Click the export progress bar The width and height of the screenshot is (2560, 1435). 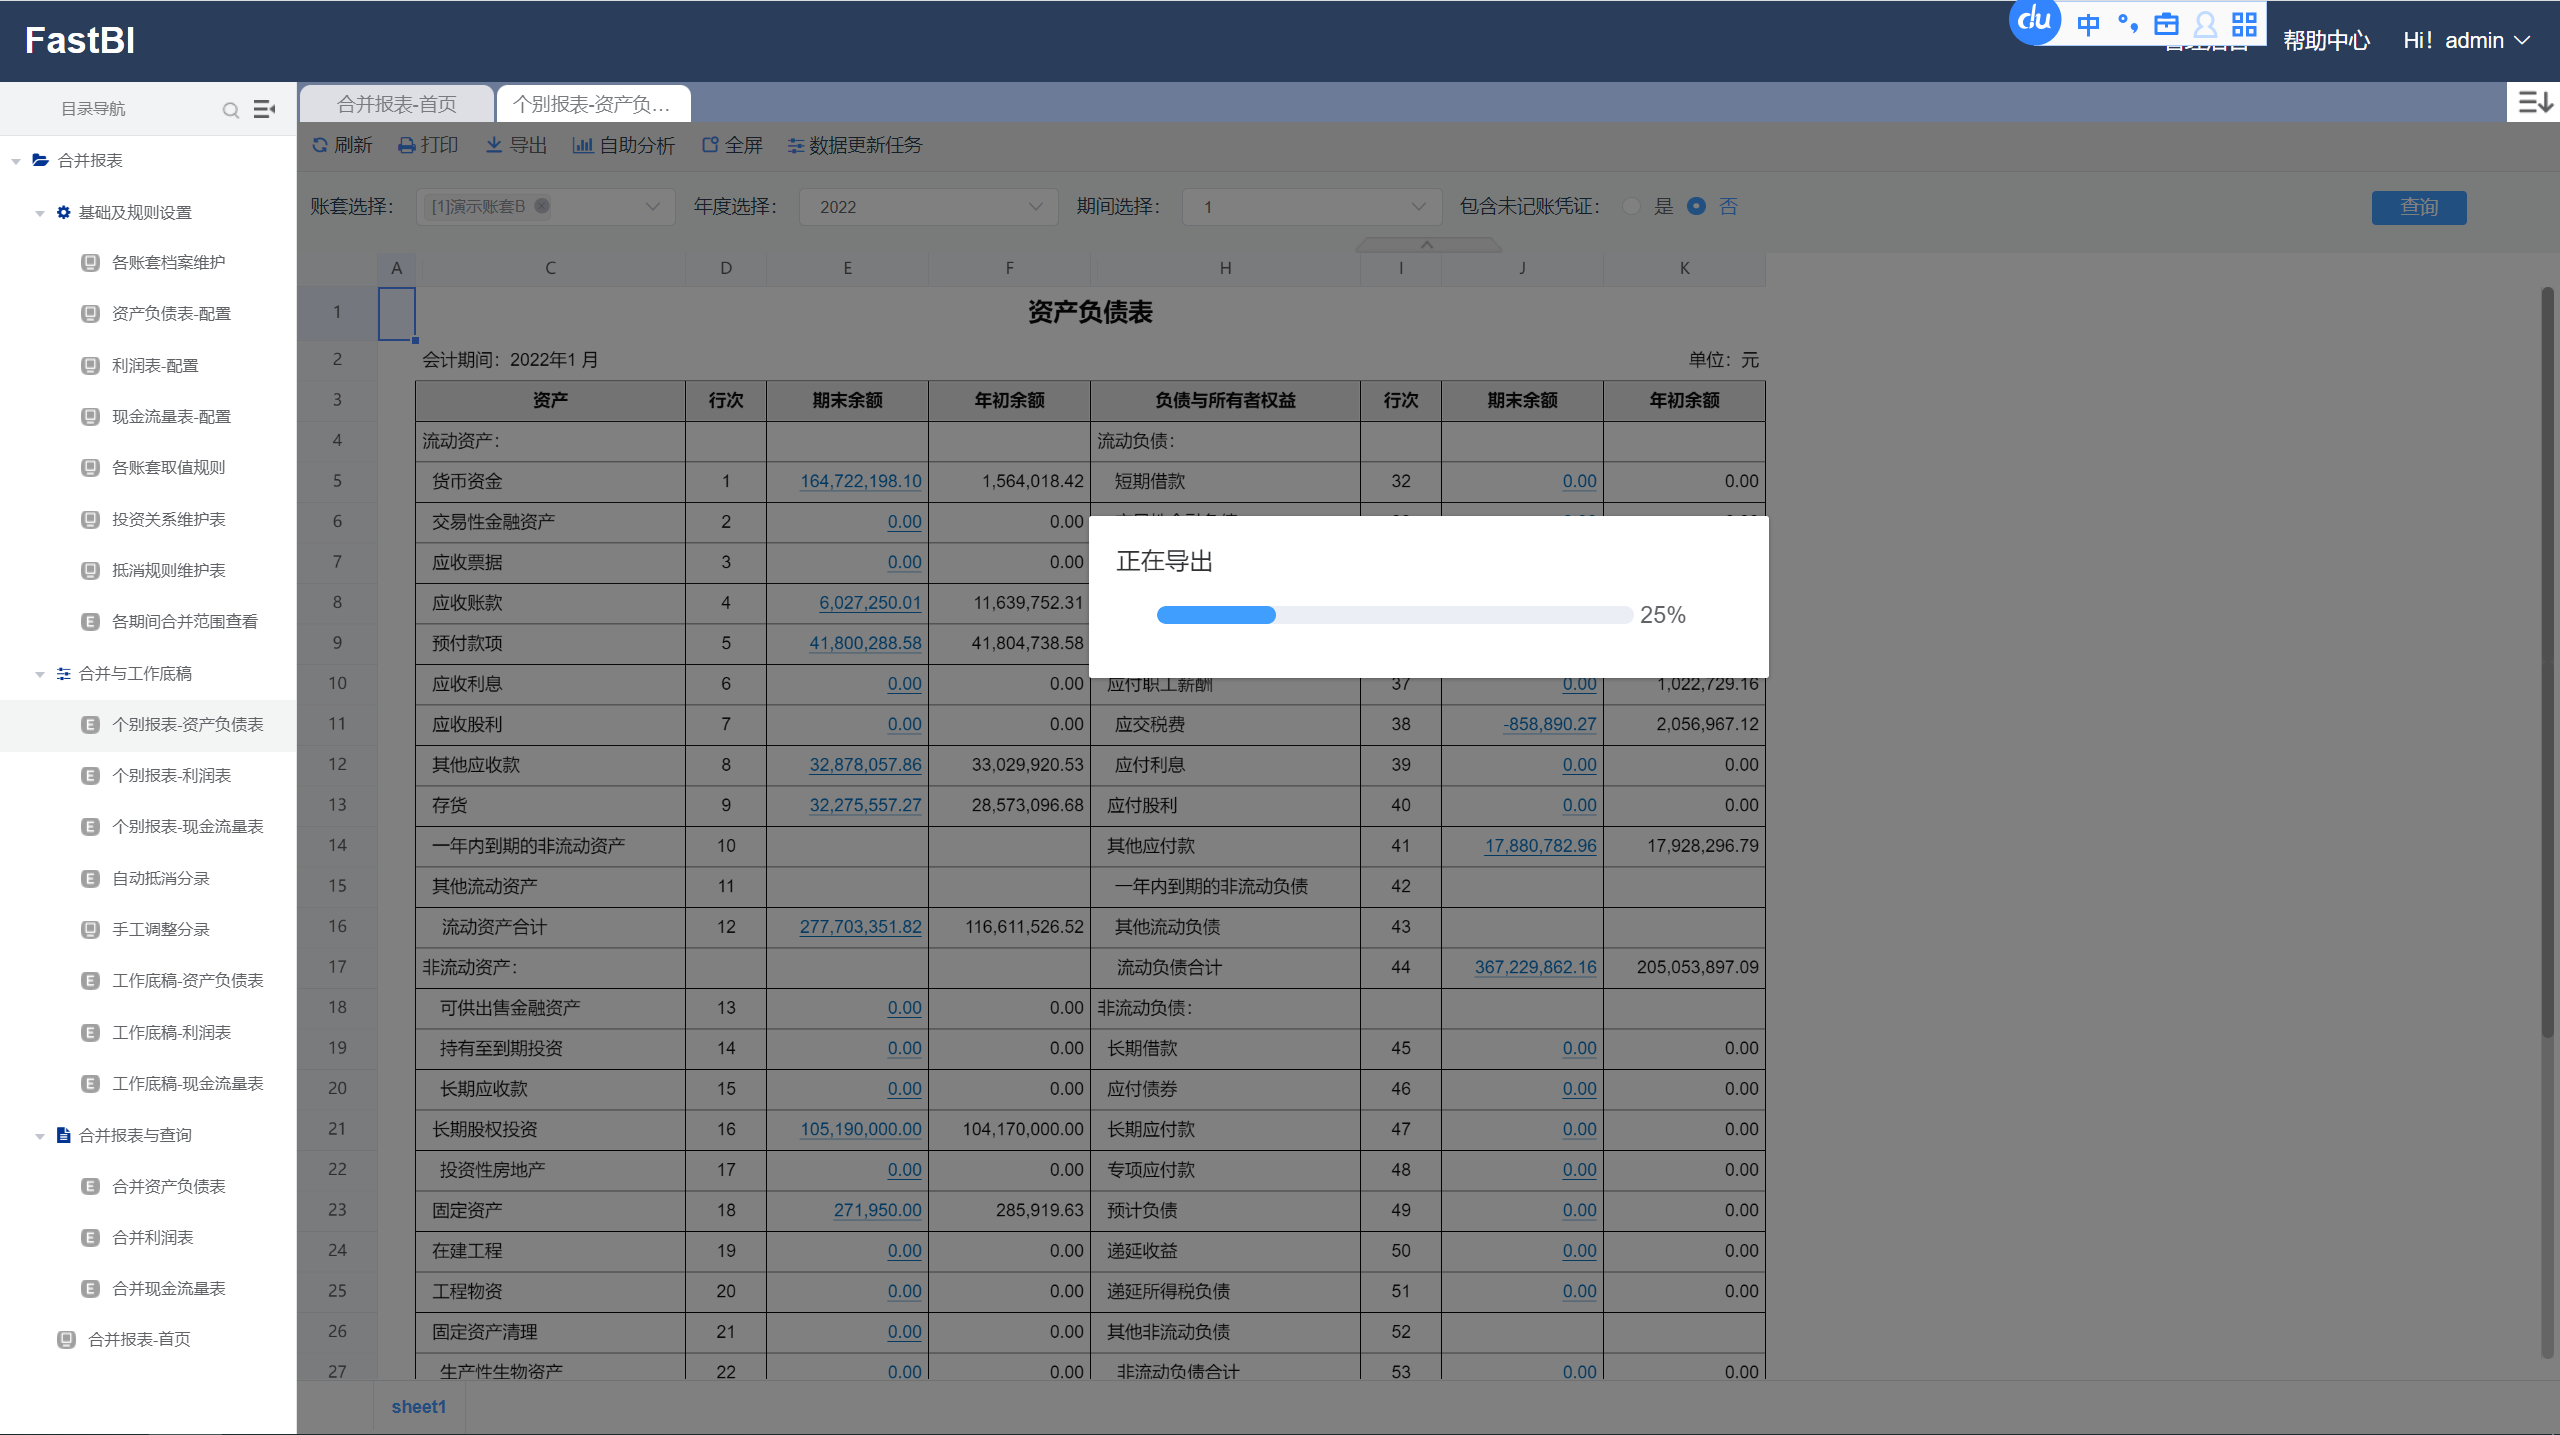click(x=1394, y=615)
